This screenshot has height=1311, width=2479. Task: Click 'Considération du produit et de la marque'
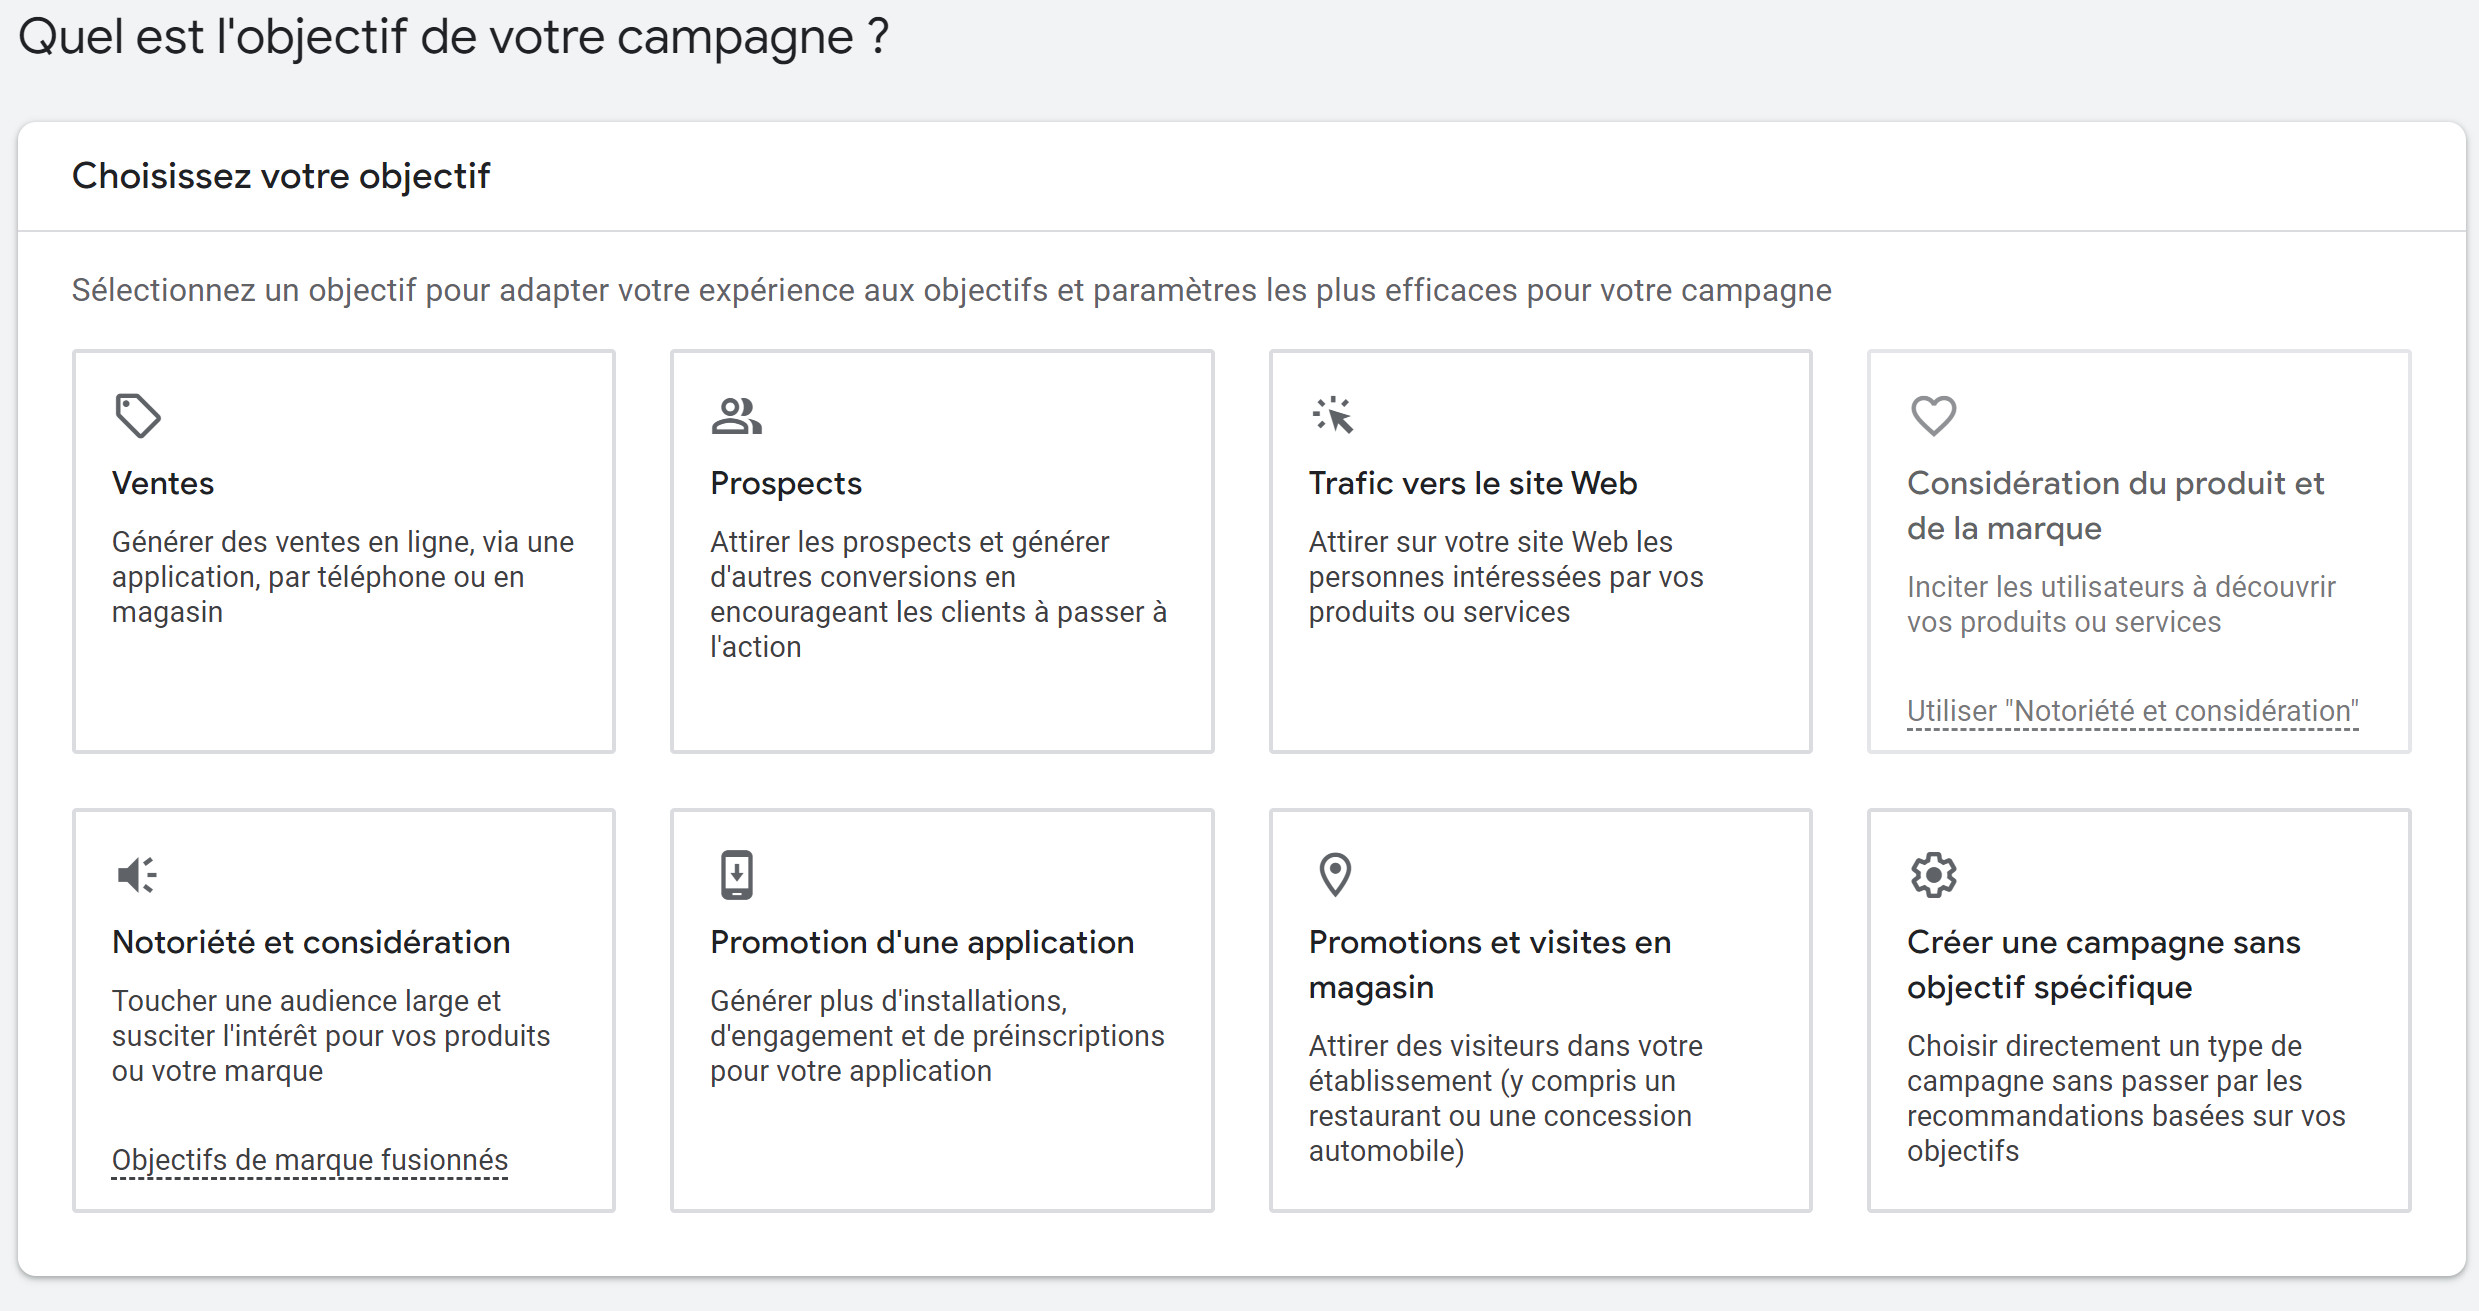pyautogui.click(x=2115, y=505)
